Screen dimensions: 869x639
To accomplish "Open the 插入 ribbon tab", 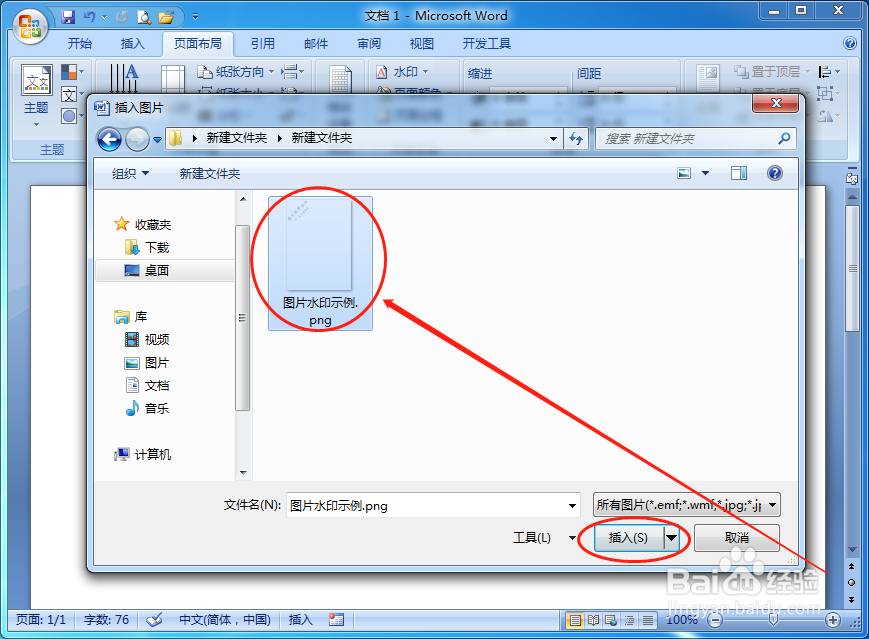I will point(132,44).
